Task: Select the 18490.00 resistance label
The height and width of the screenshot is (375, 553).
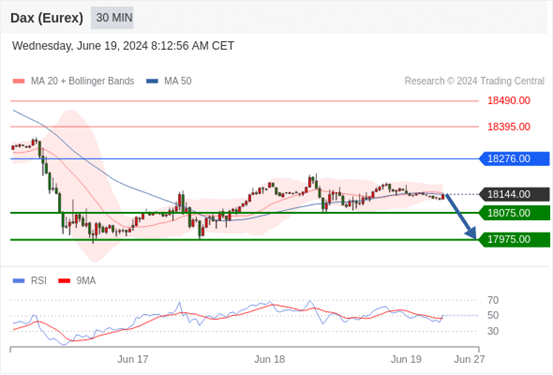Action: click(x=509, y=101)
